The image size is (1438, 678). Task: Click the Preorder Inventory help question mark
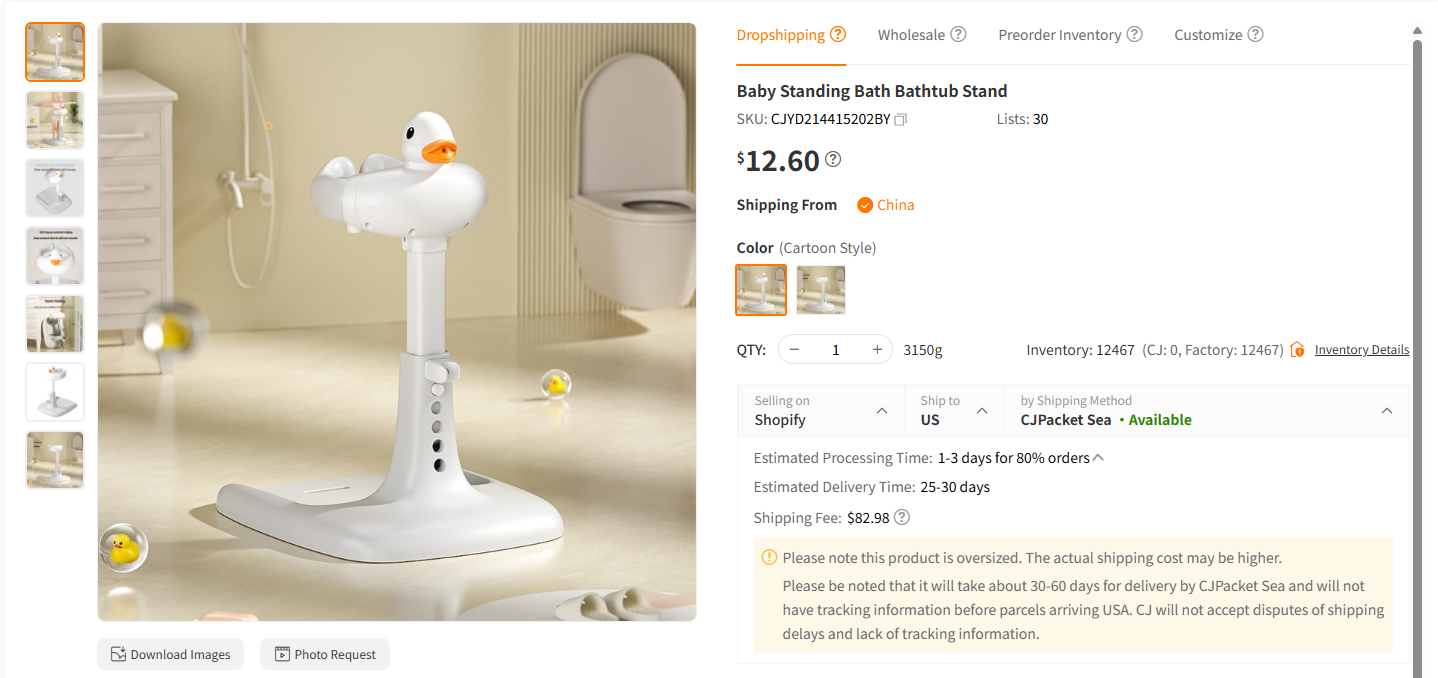1136,33
